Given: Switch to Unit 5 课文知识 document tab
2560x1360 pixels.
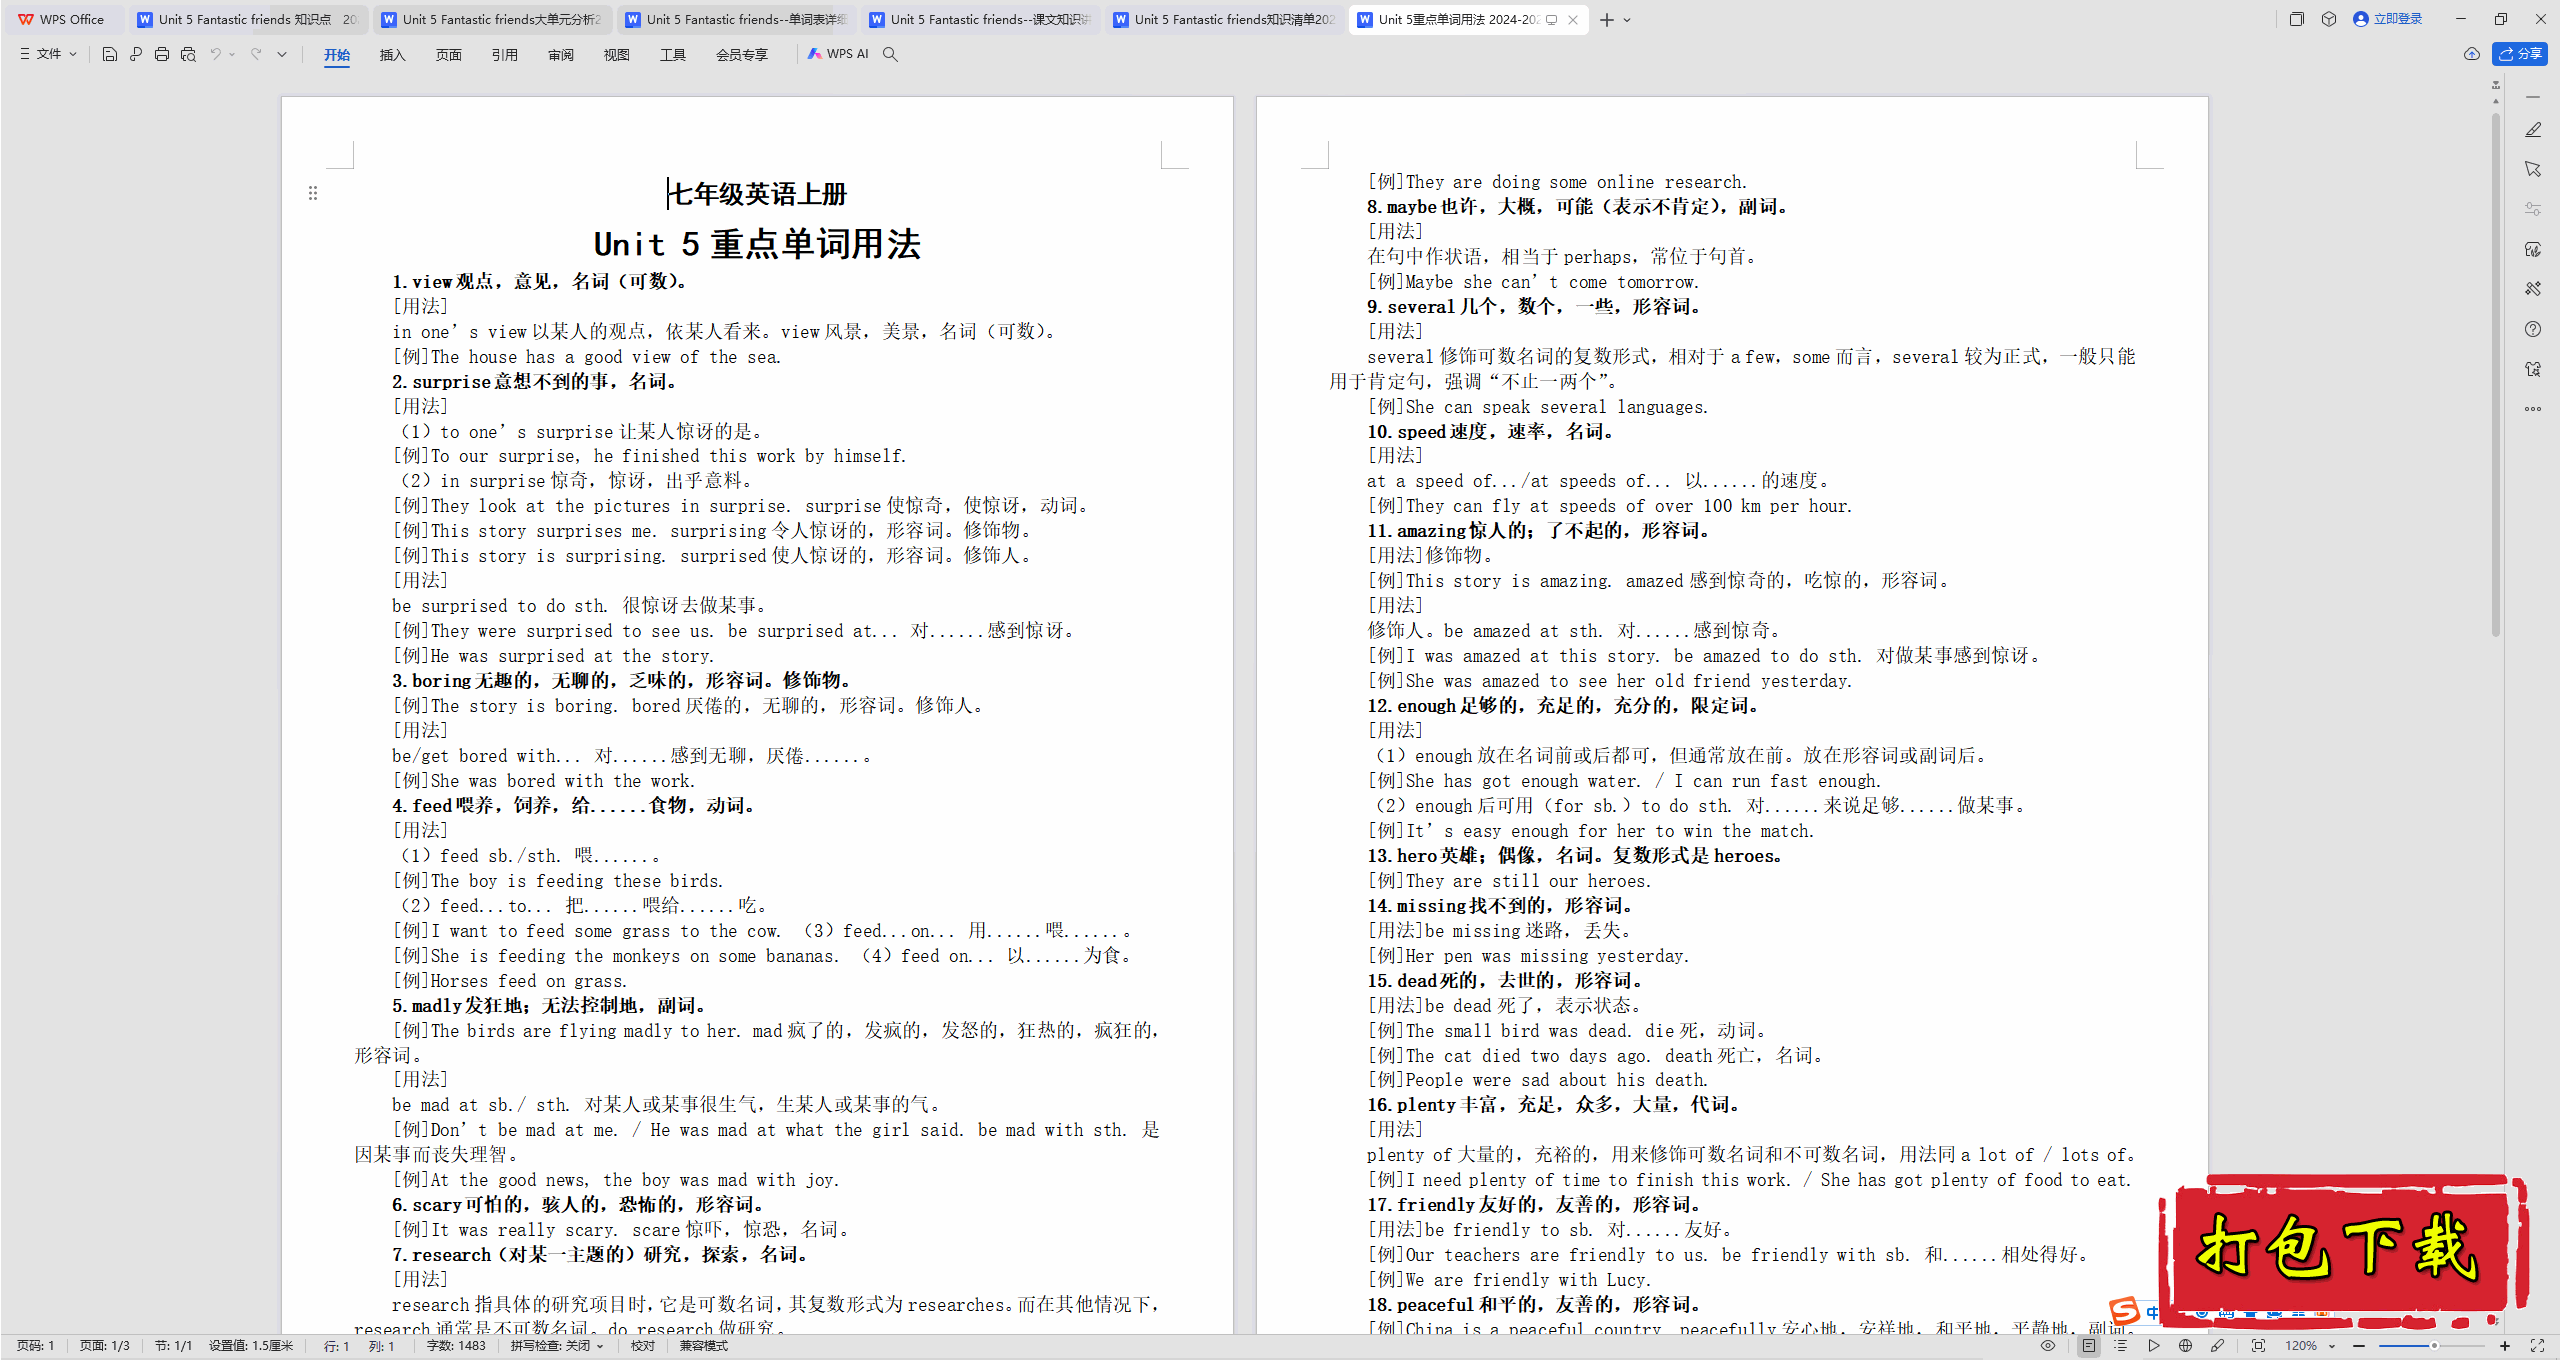Looking at the screenshot, I should [x=979, y=20].
